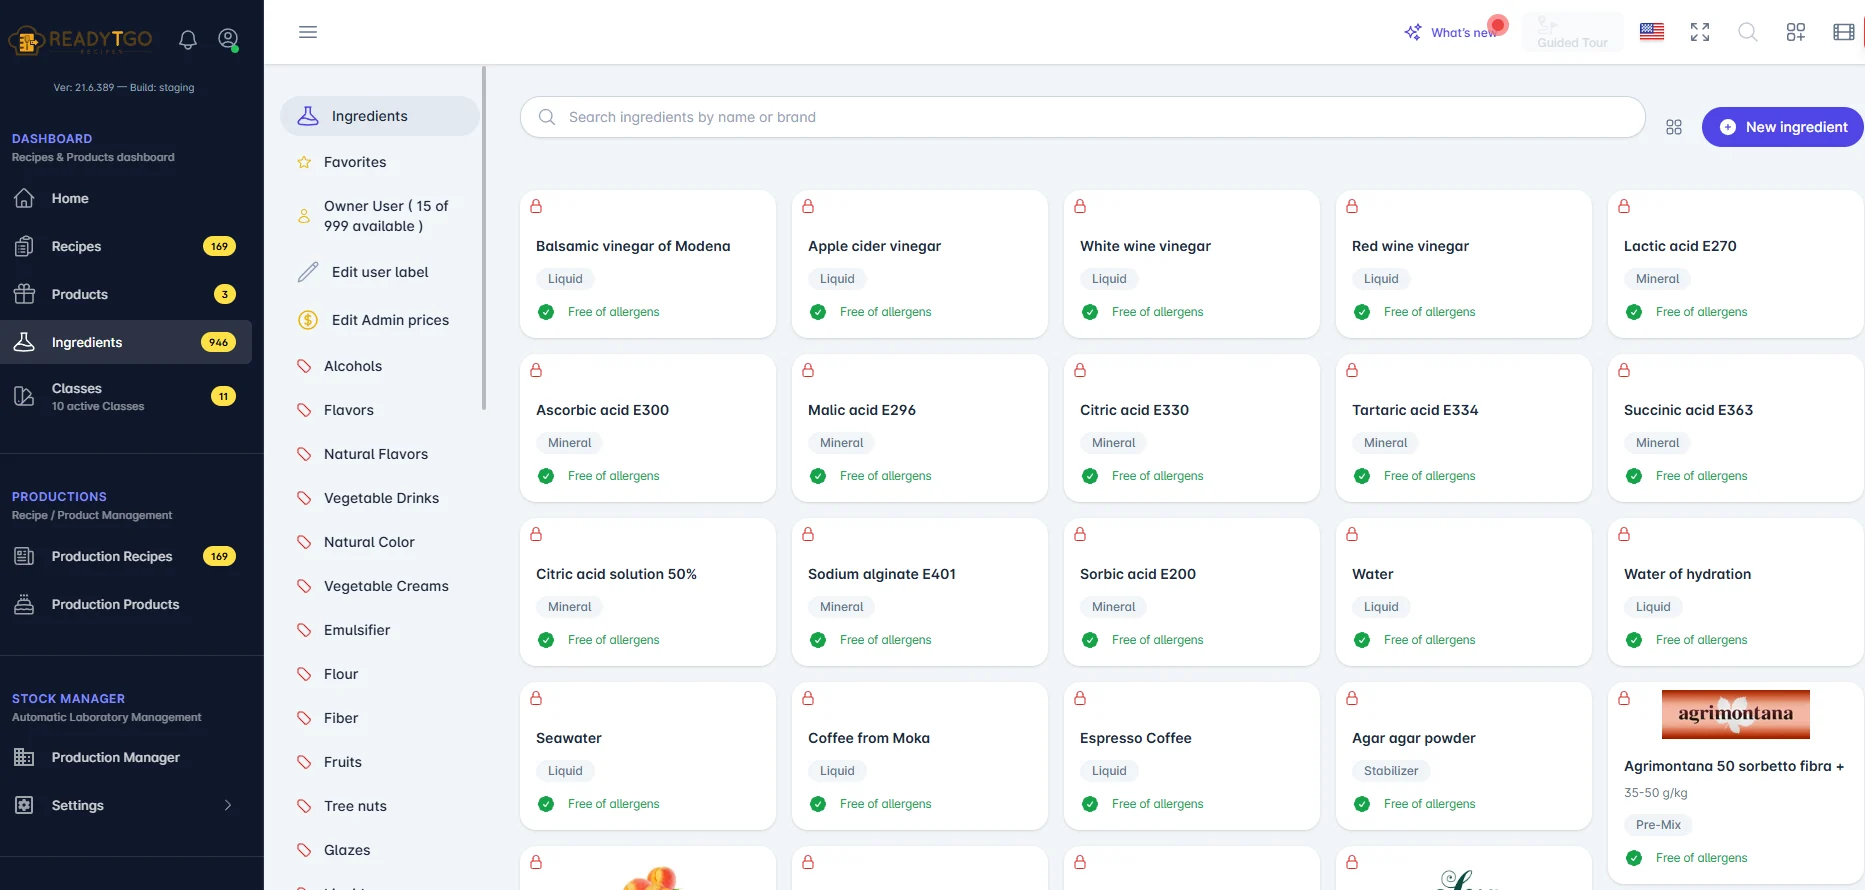This screenshot has width=1865, height=890.
Task: Click the New ingredient button
Action: (x=1783, y=127)
